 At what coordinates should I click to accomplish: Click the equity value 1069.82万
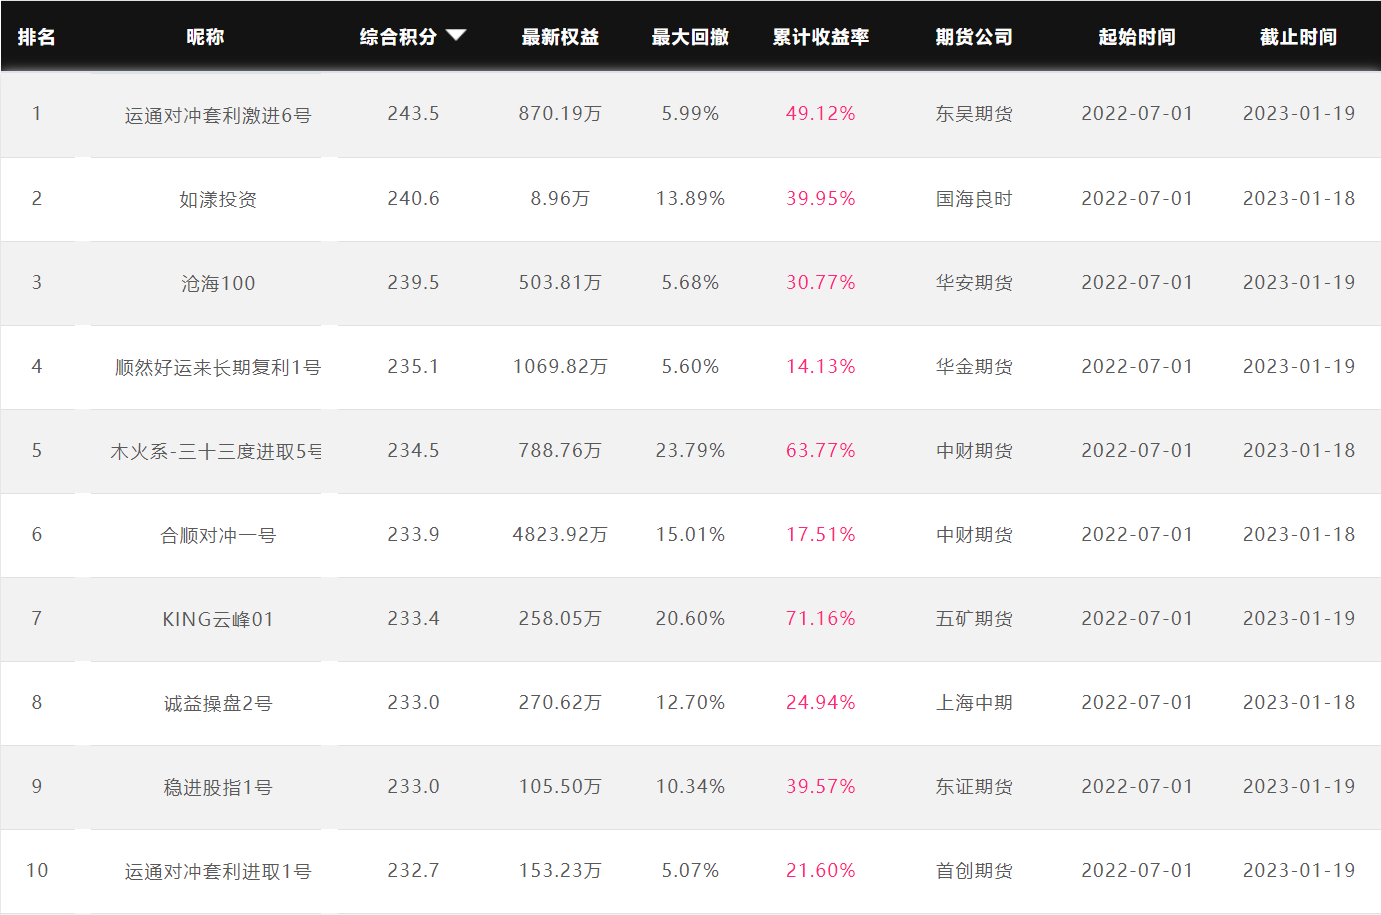pos(560,366)
